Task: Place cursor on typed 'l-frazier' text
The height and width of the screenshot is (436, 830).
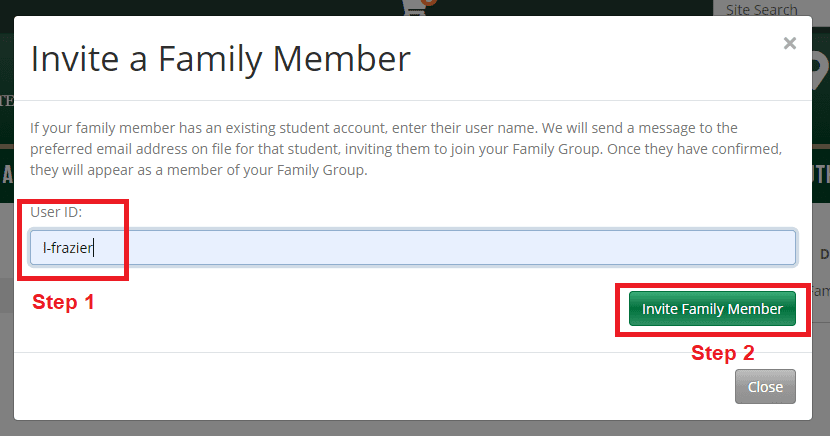Action: pyautogui.click(x=68, y=248)
